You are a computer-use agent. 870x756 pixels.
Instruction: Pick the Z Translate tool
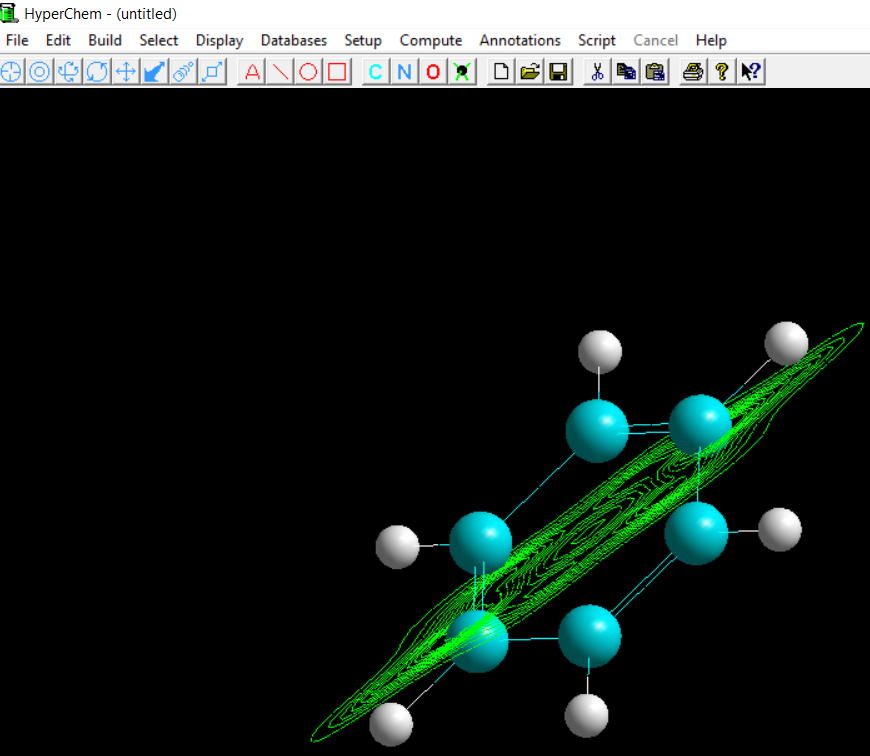tap(155, 72)
